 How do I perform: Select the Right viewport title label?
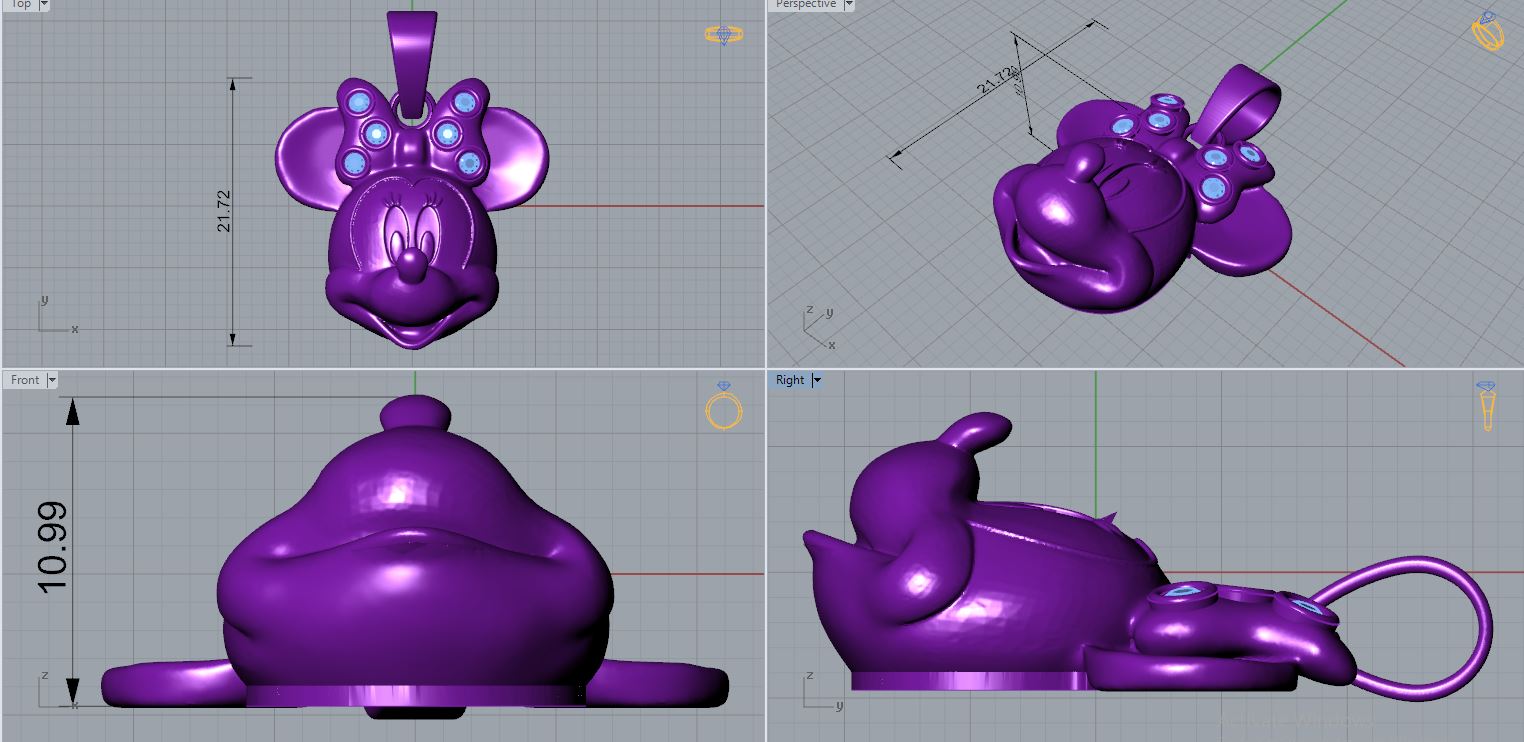tap(789, 380)
